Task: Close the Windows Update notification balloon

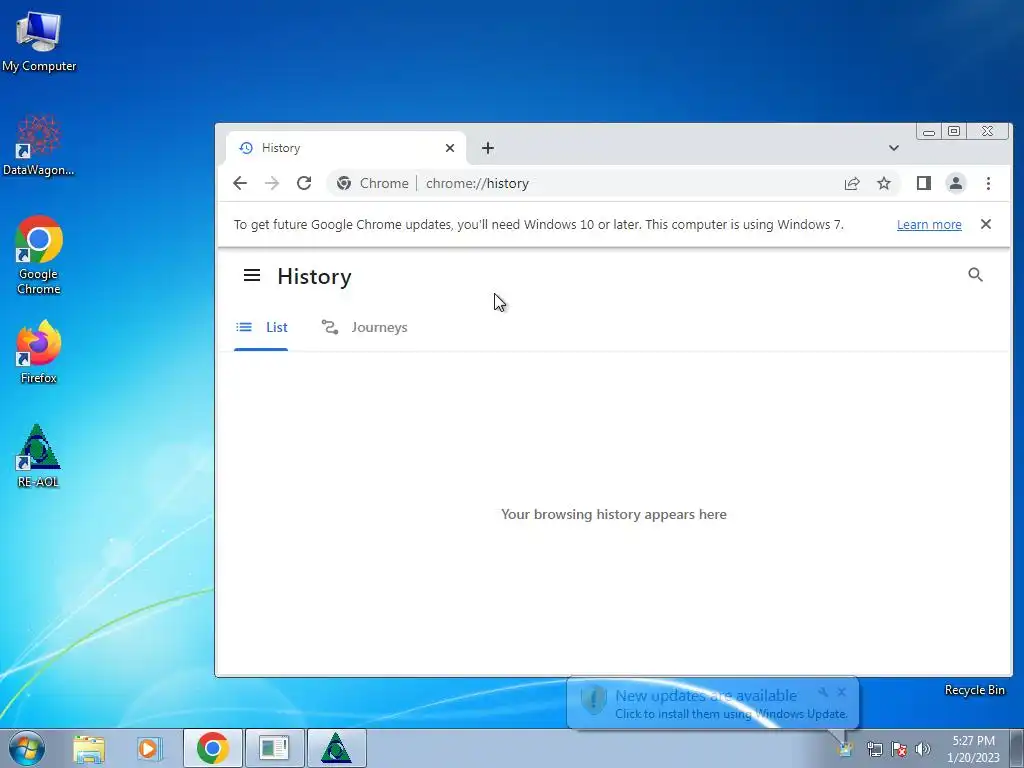Action: (x=841, y=692)
